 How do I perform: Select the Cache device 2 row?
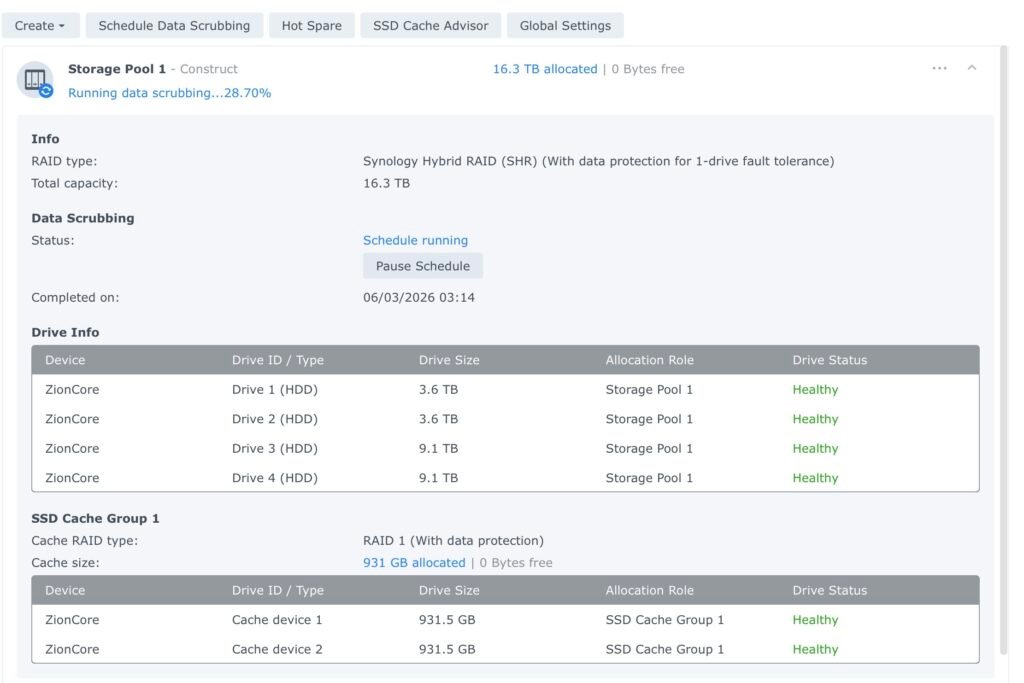(x=505, y=648)
